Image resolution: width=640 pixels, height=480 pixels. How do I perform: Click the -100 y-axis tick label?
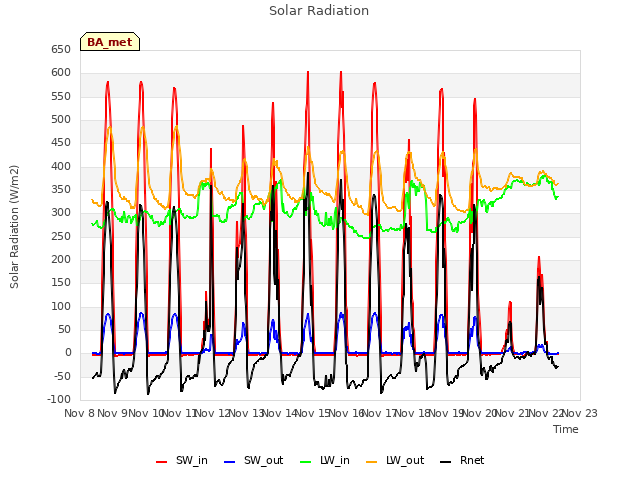click(59, 400)
